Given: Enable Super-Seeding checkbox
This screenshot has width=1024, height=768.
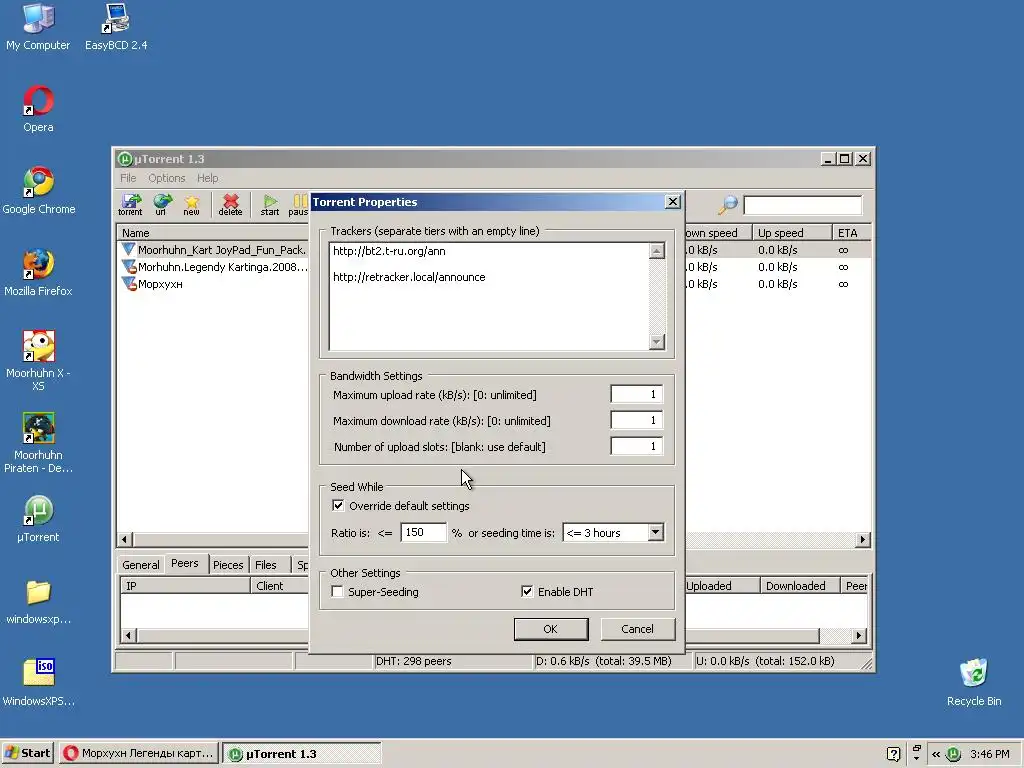Looking at the screenshot, I should point(338,592).
